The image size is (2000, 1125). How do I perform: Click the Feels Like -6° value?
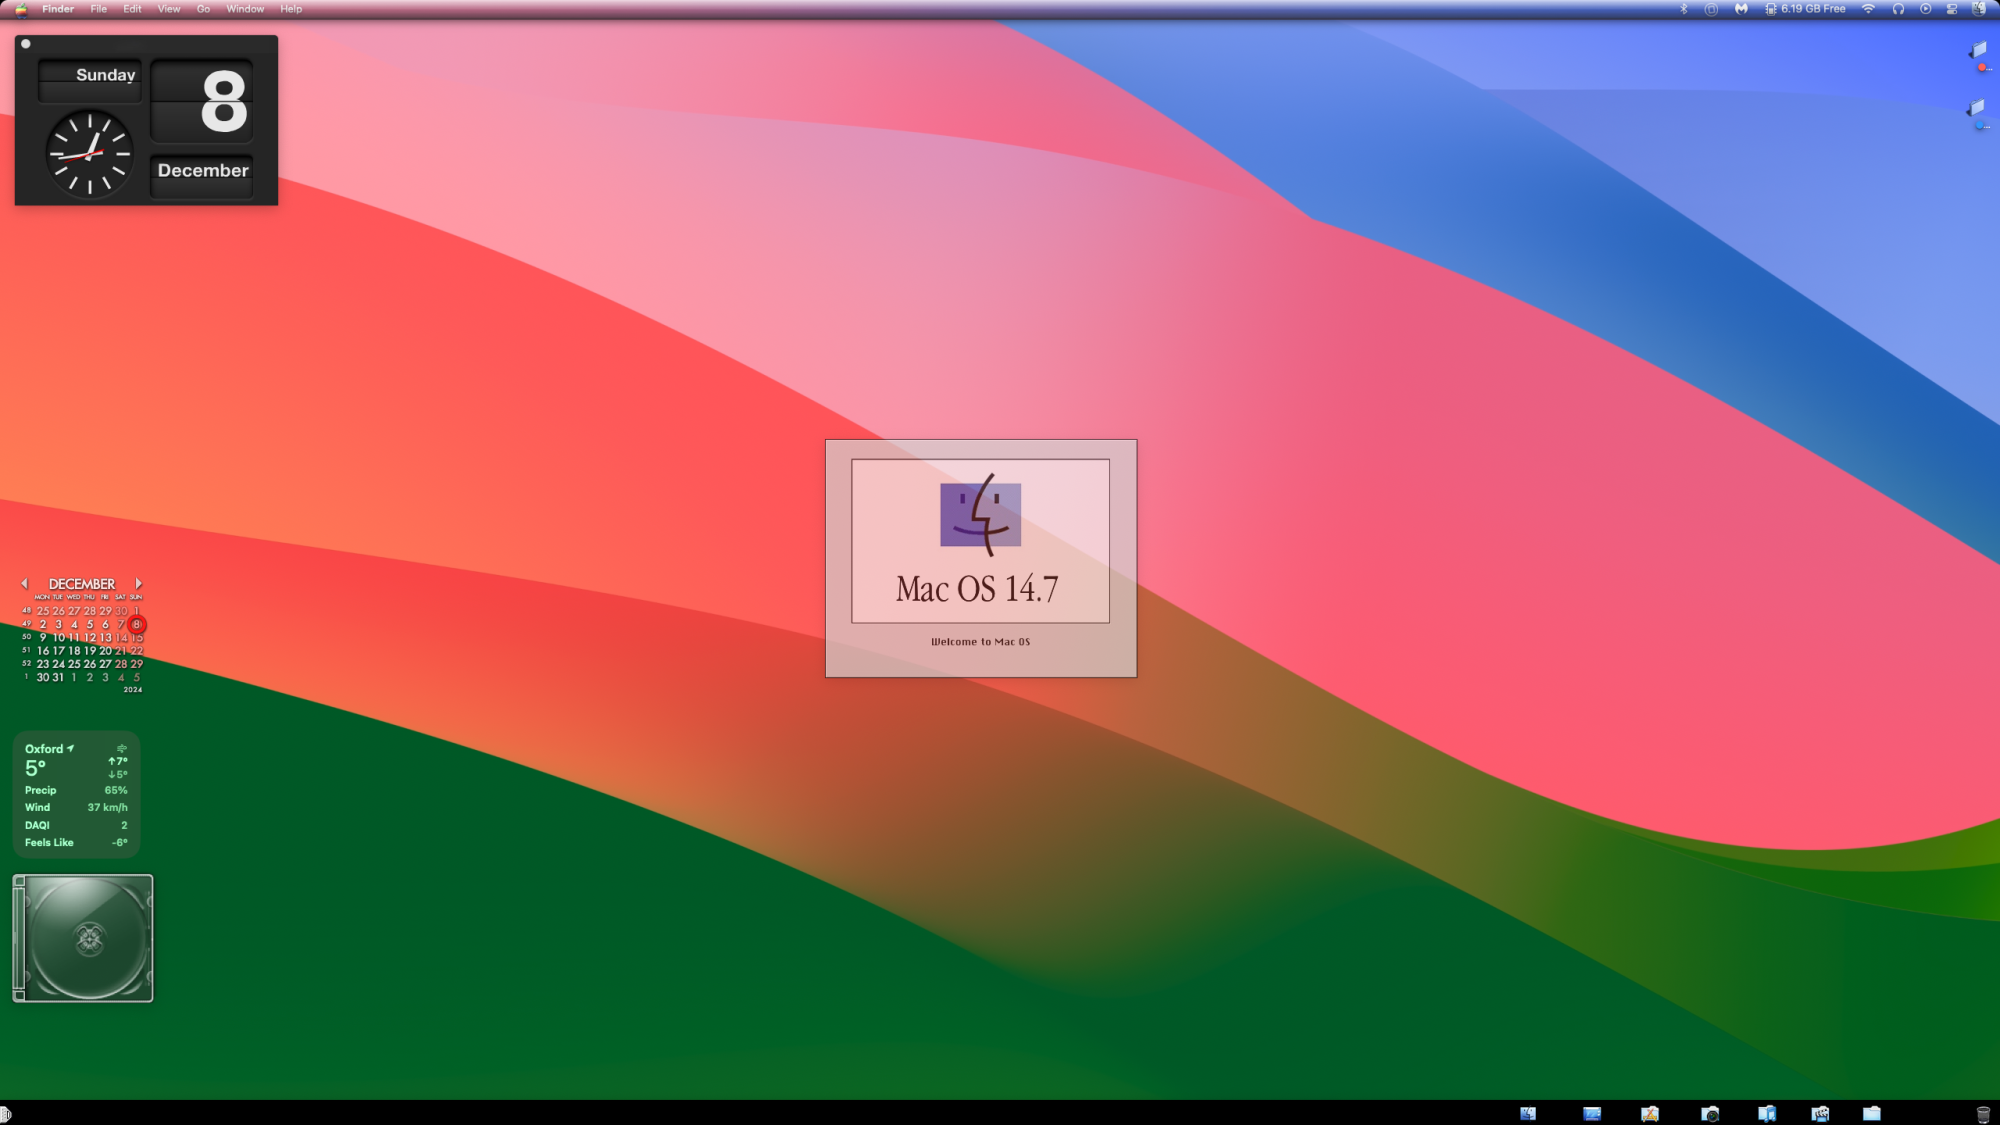click(x=120, y=842)
